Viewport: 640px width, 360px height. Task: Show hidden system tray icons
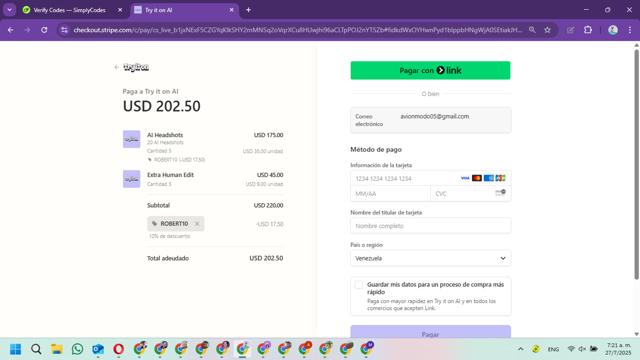520,349
